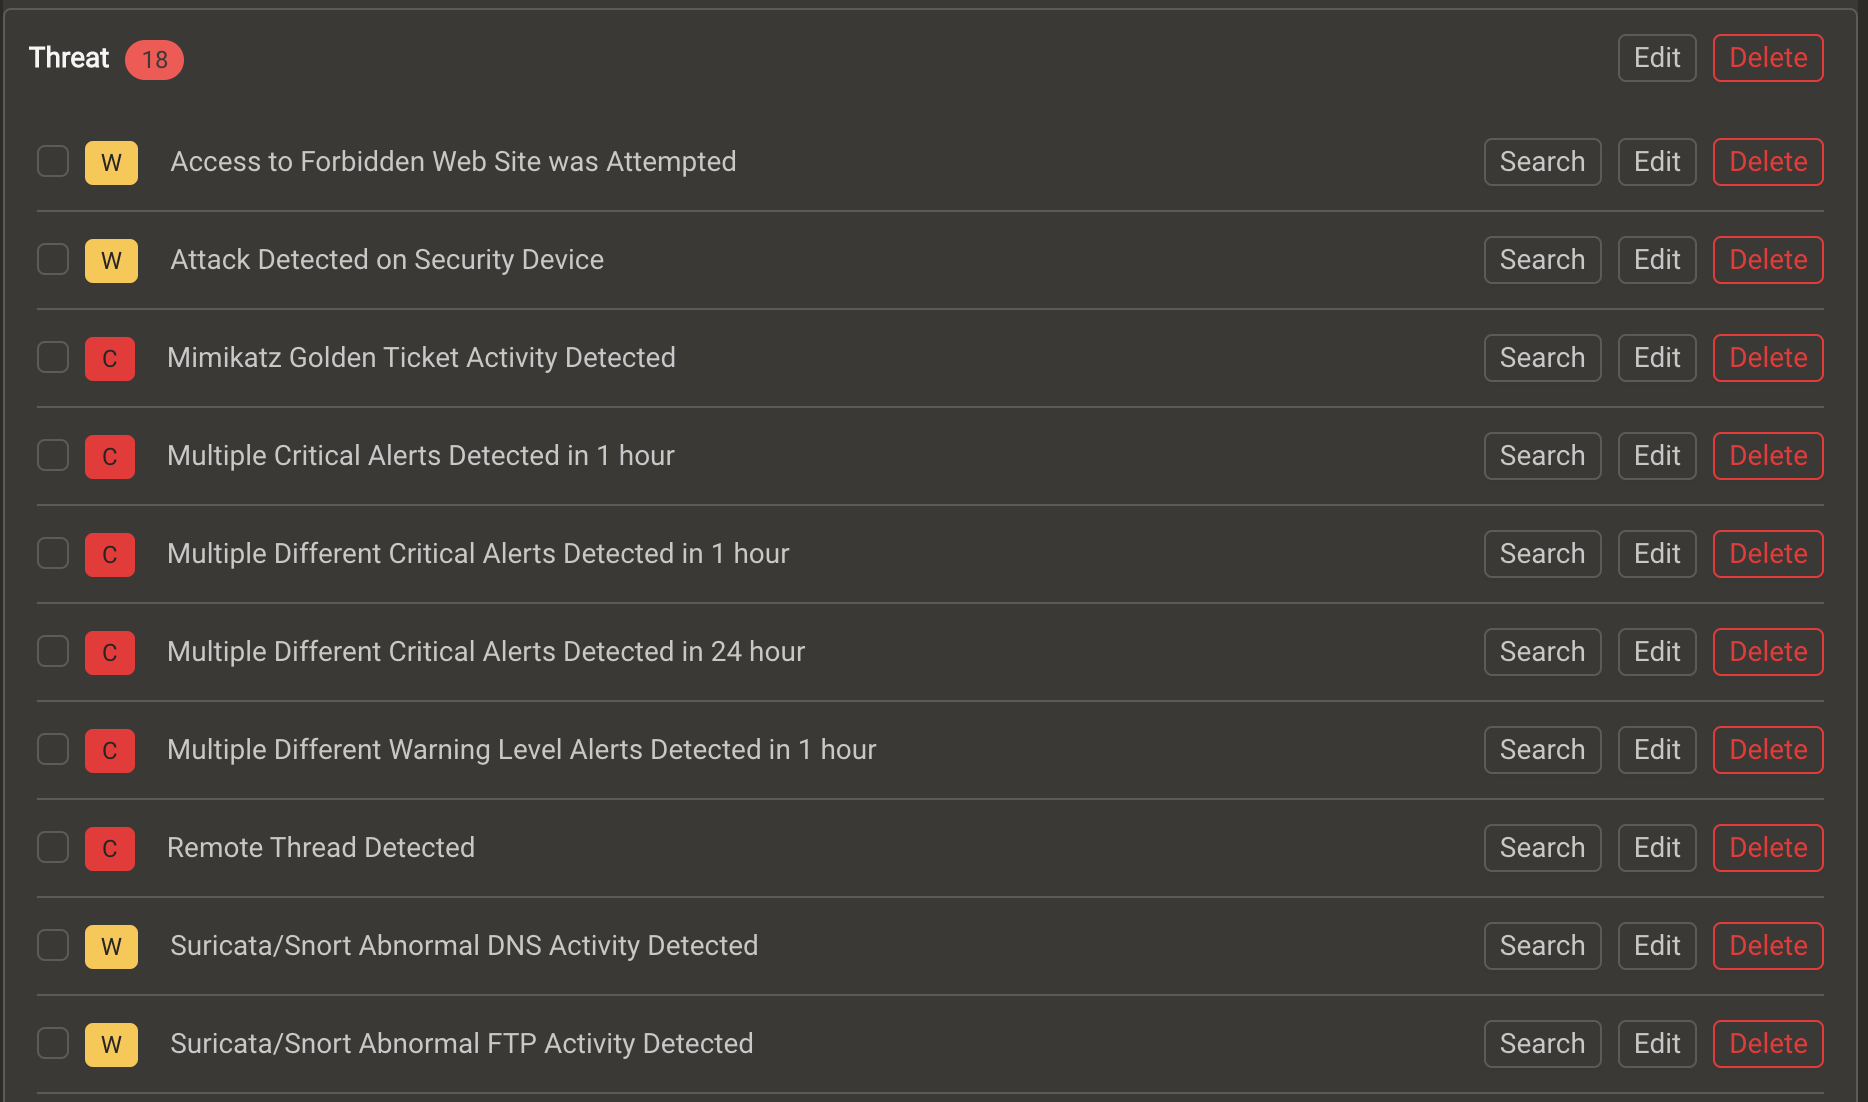Delete the whole Threat group

pos(1768,58)
